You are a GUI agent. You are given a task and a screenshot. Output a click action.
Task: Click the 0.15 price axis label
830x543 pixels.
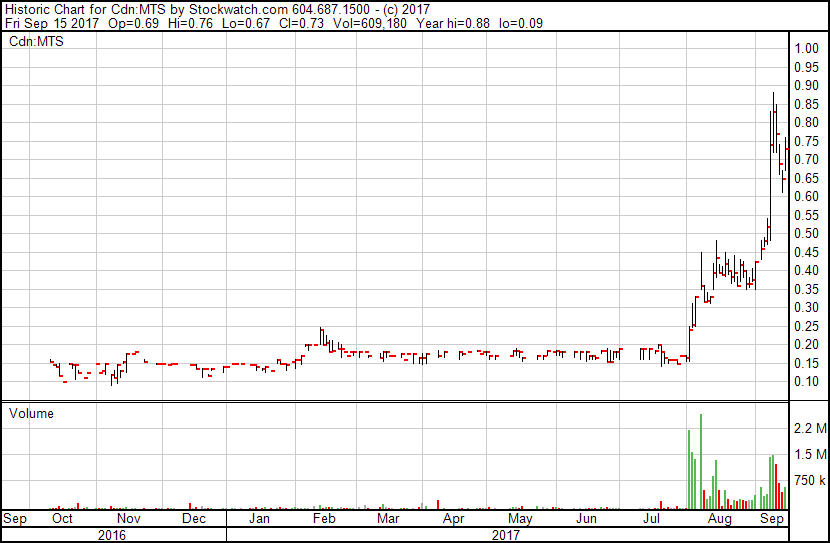[x=806, y=364]
